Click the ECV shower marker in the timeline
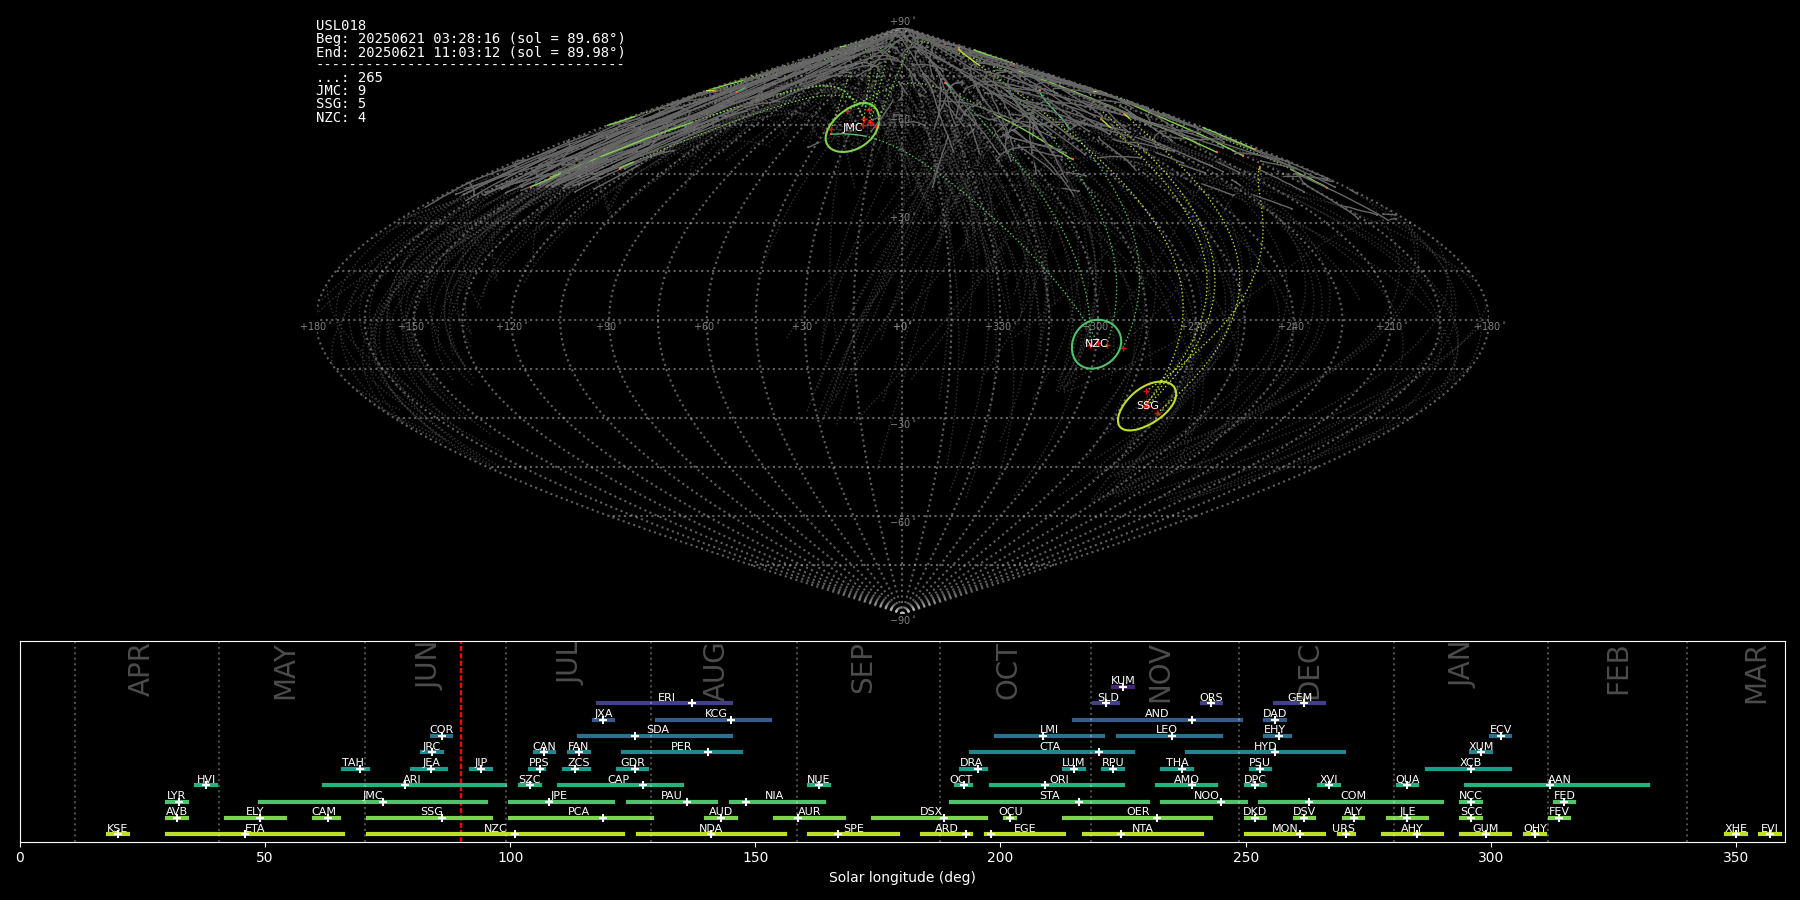Screen dimensions: 1800x900 [1500, 736]
